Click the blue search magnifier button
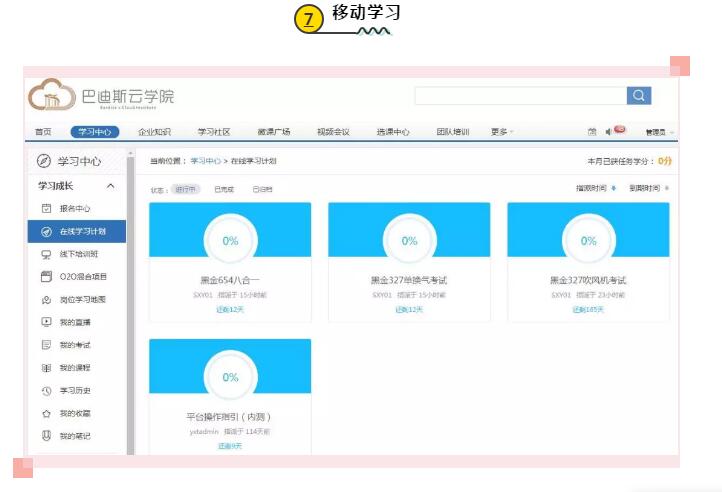Viewport: 722px width, 492px height. click(639, 96)
